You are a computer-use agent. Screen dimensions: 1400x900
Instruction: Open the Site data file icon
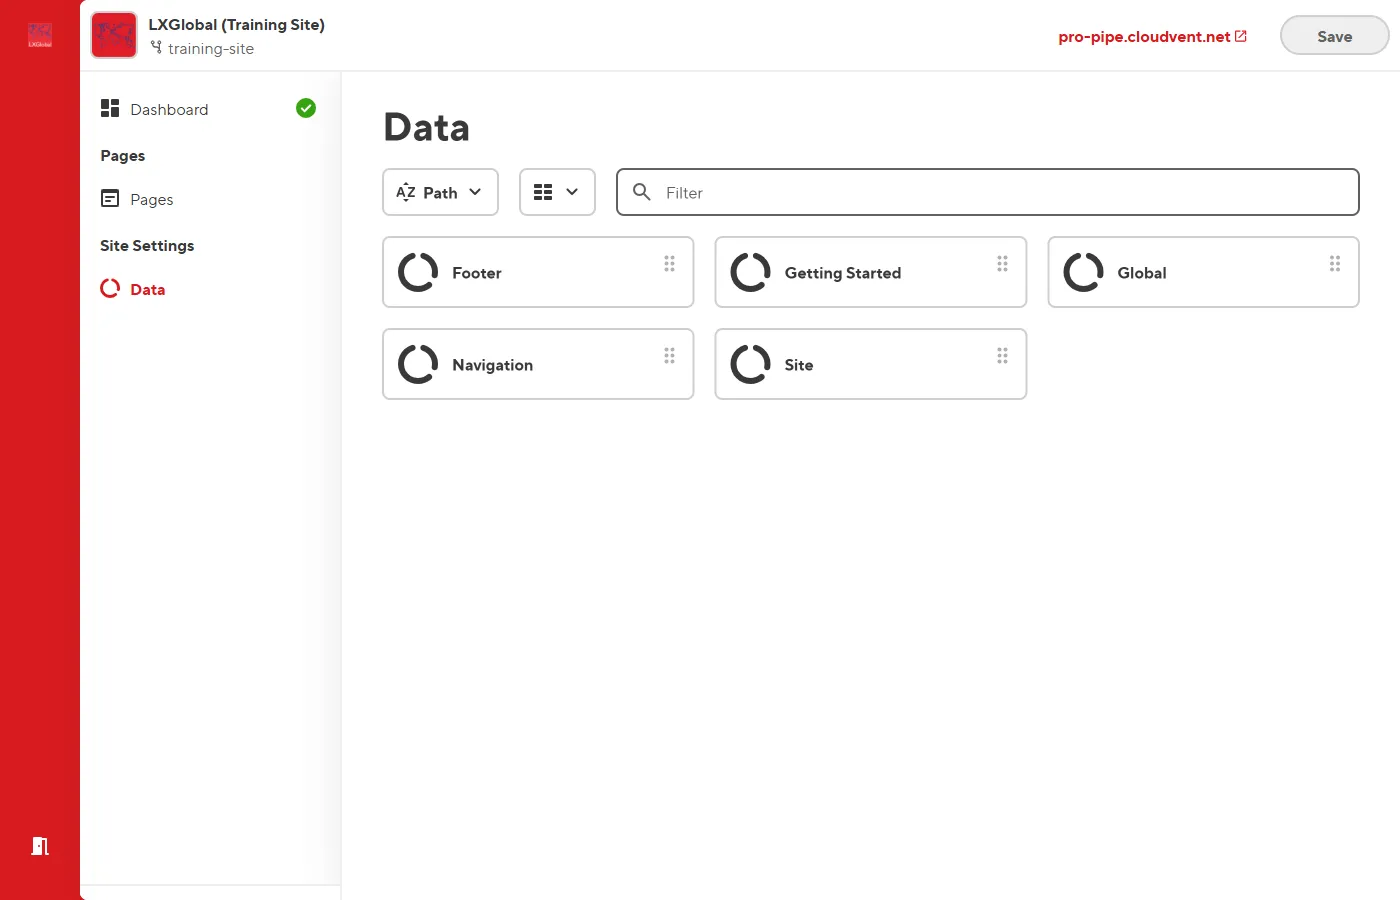750,363
